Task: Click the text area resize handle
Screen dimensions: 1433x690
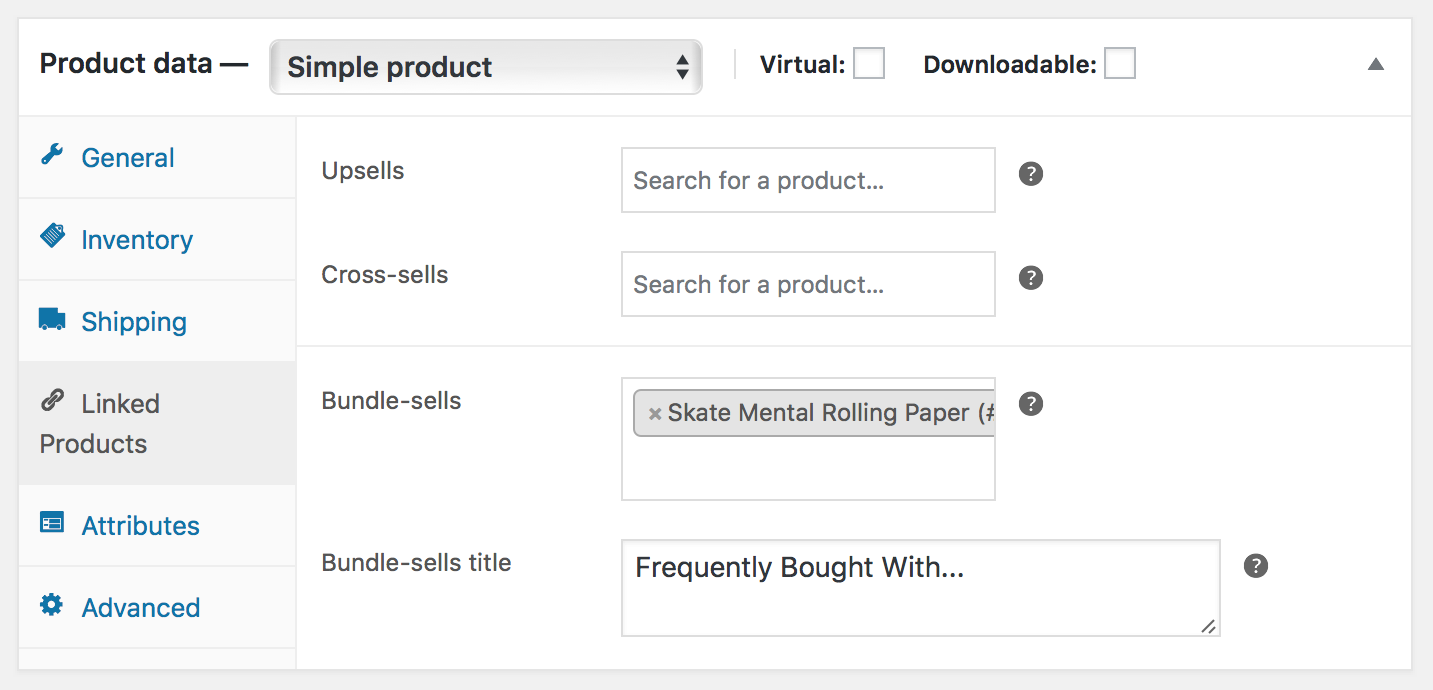Action: 1209,626
